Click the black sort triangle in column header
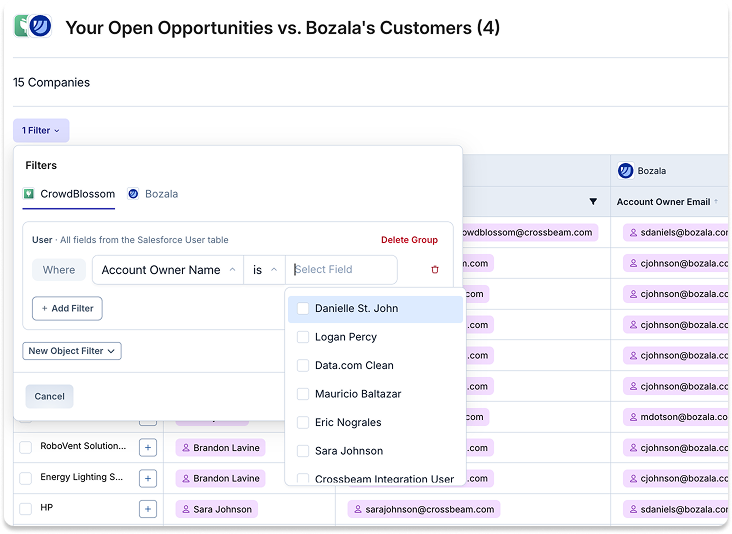The height and width of the screenshot is (534, 732). pos(593,202)
